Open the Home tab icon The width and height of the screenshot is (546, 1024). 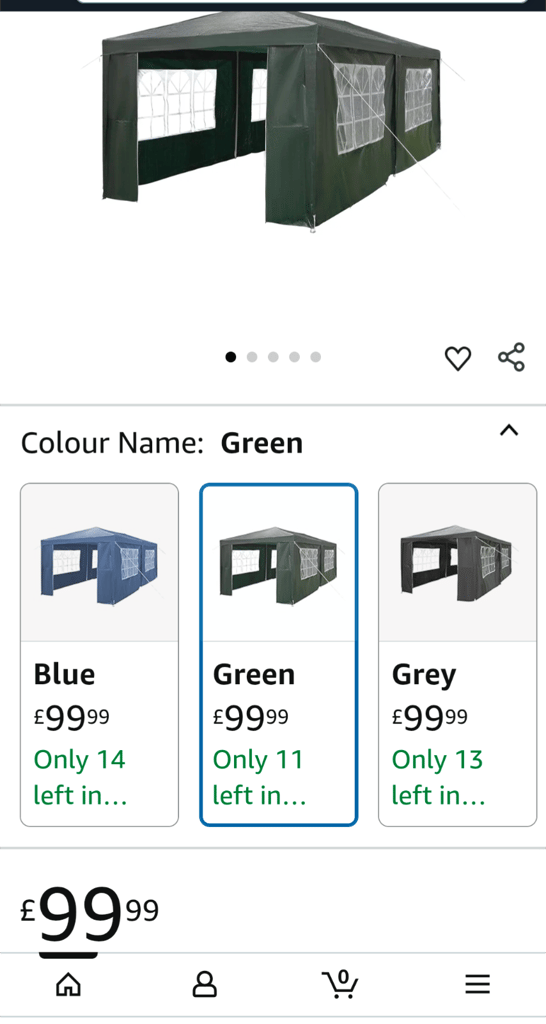click(x=69, y=984)
